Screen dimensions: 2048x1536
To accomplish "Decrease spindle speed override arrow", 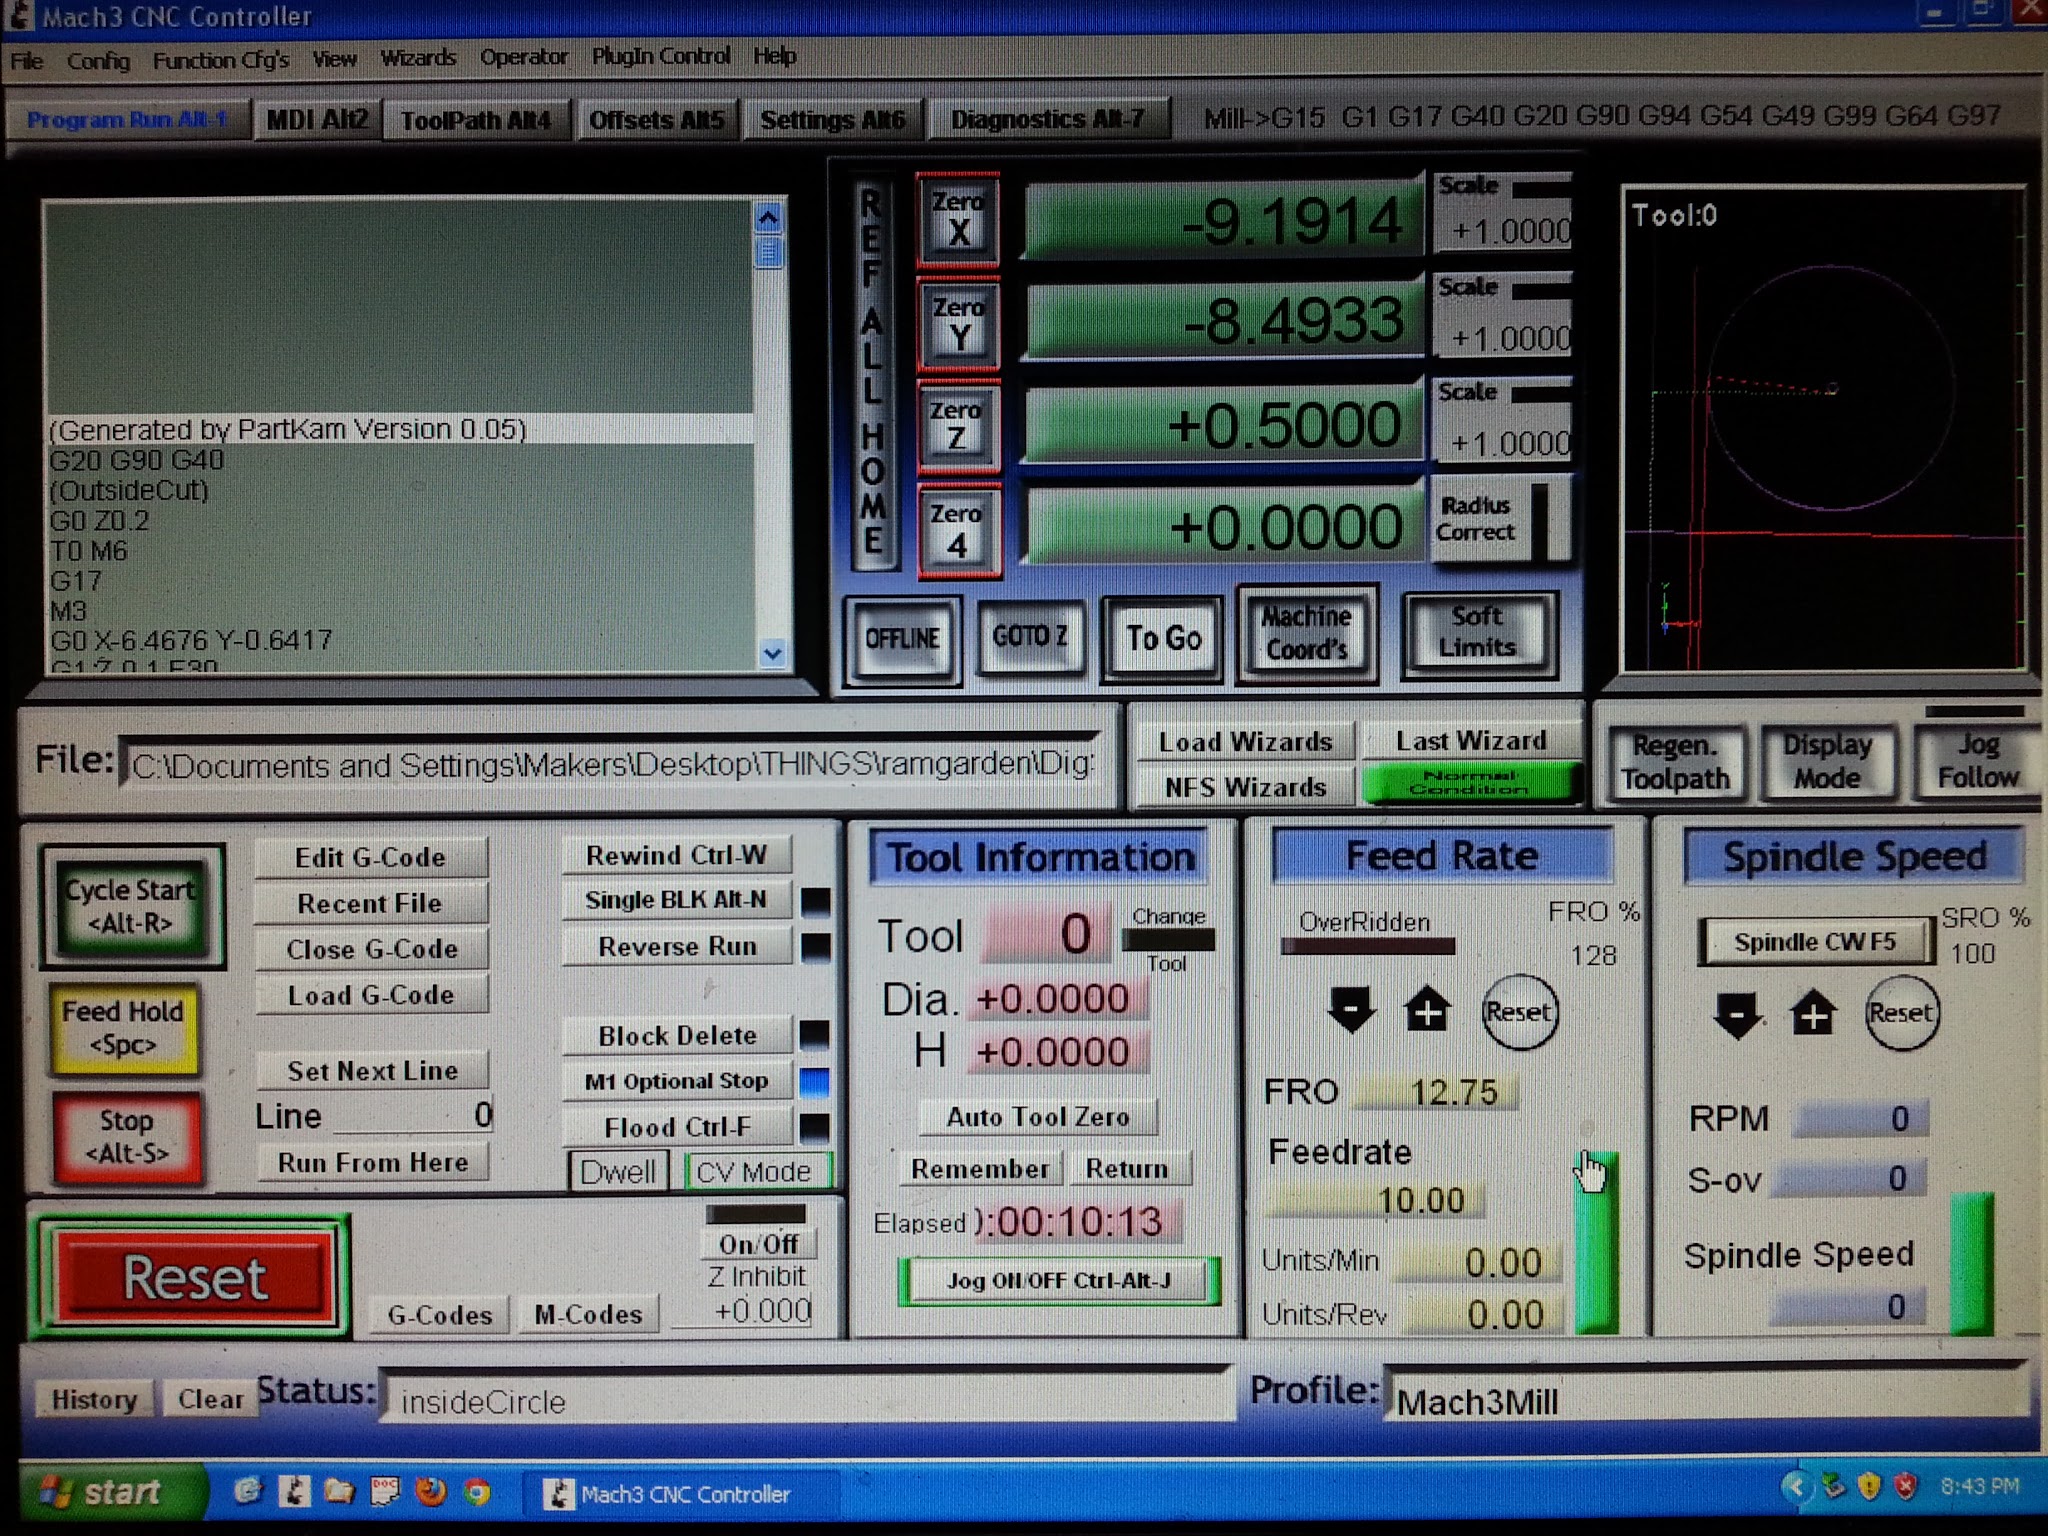I will (x=1737, y=1015).
